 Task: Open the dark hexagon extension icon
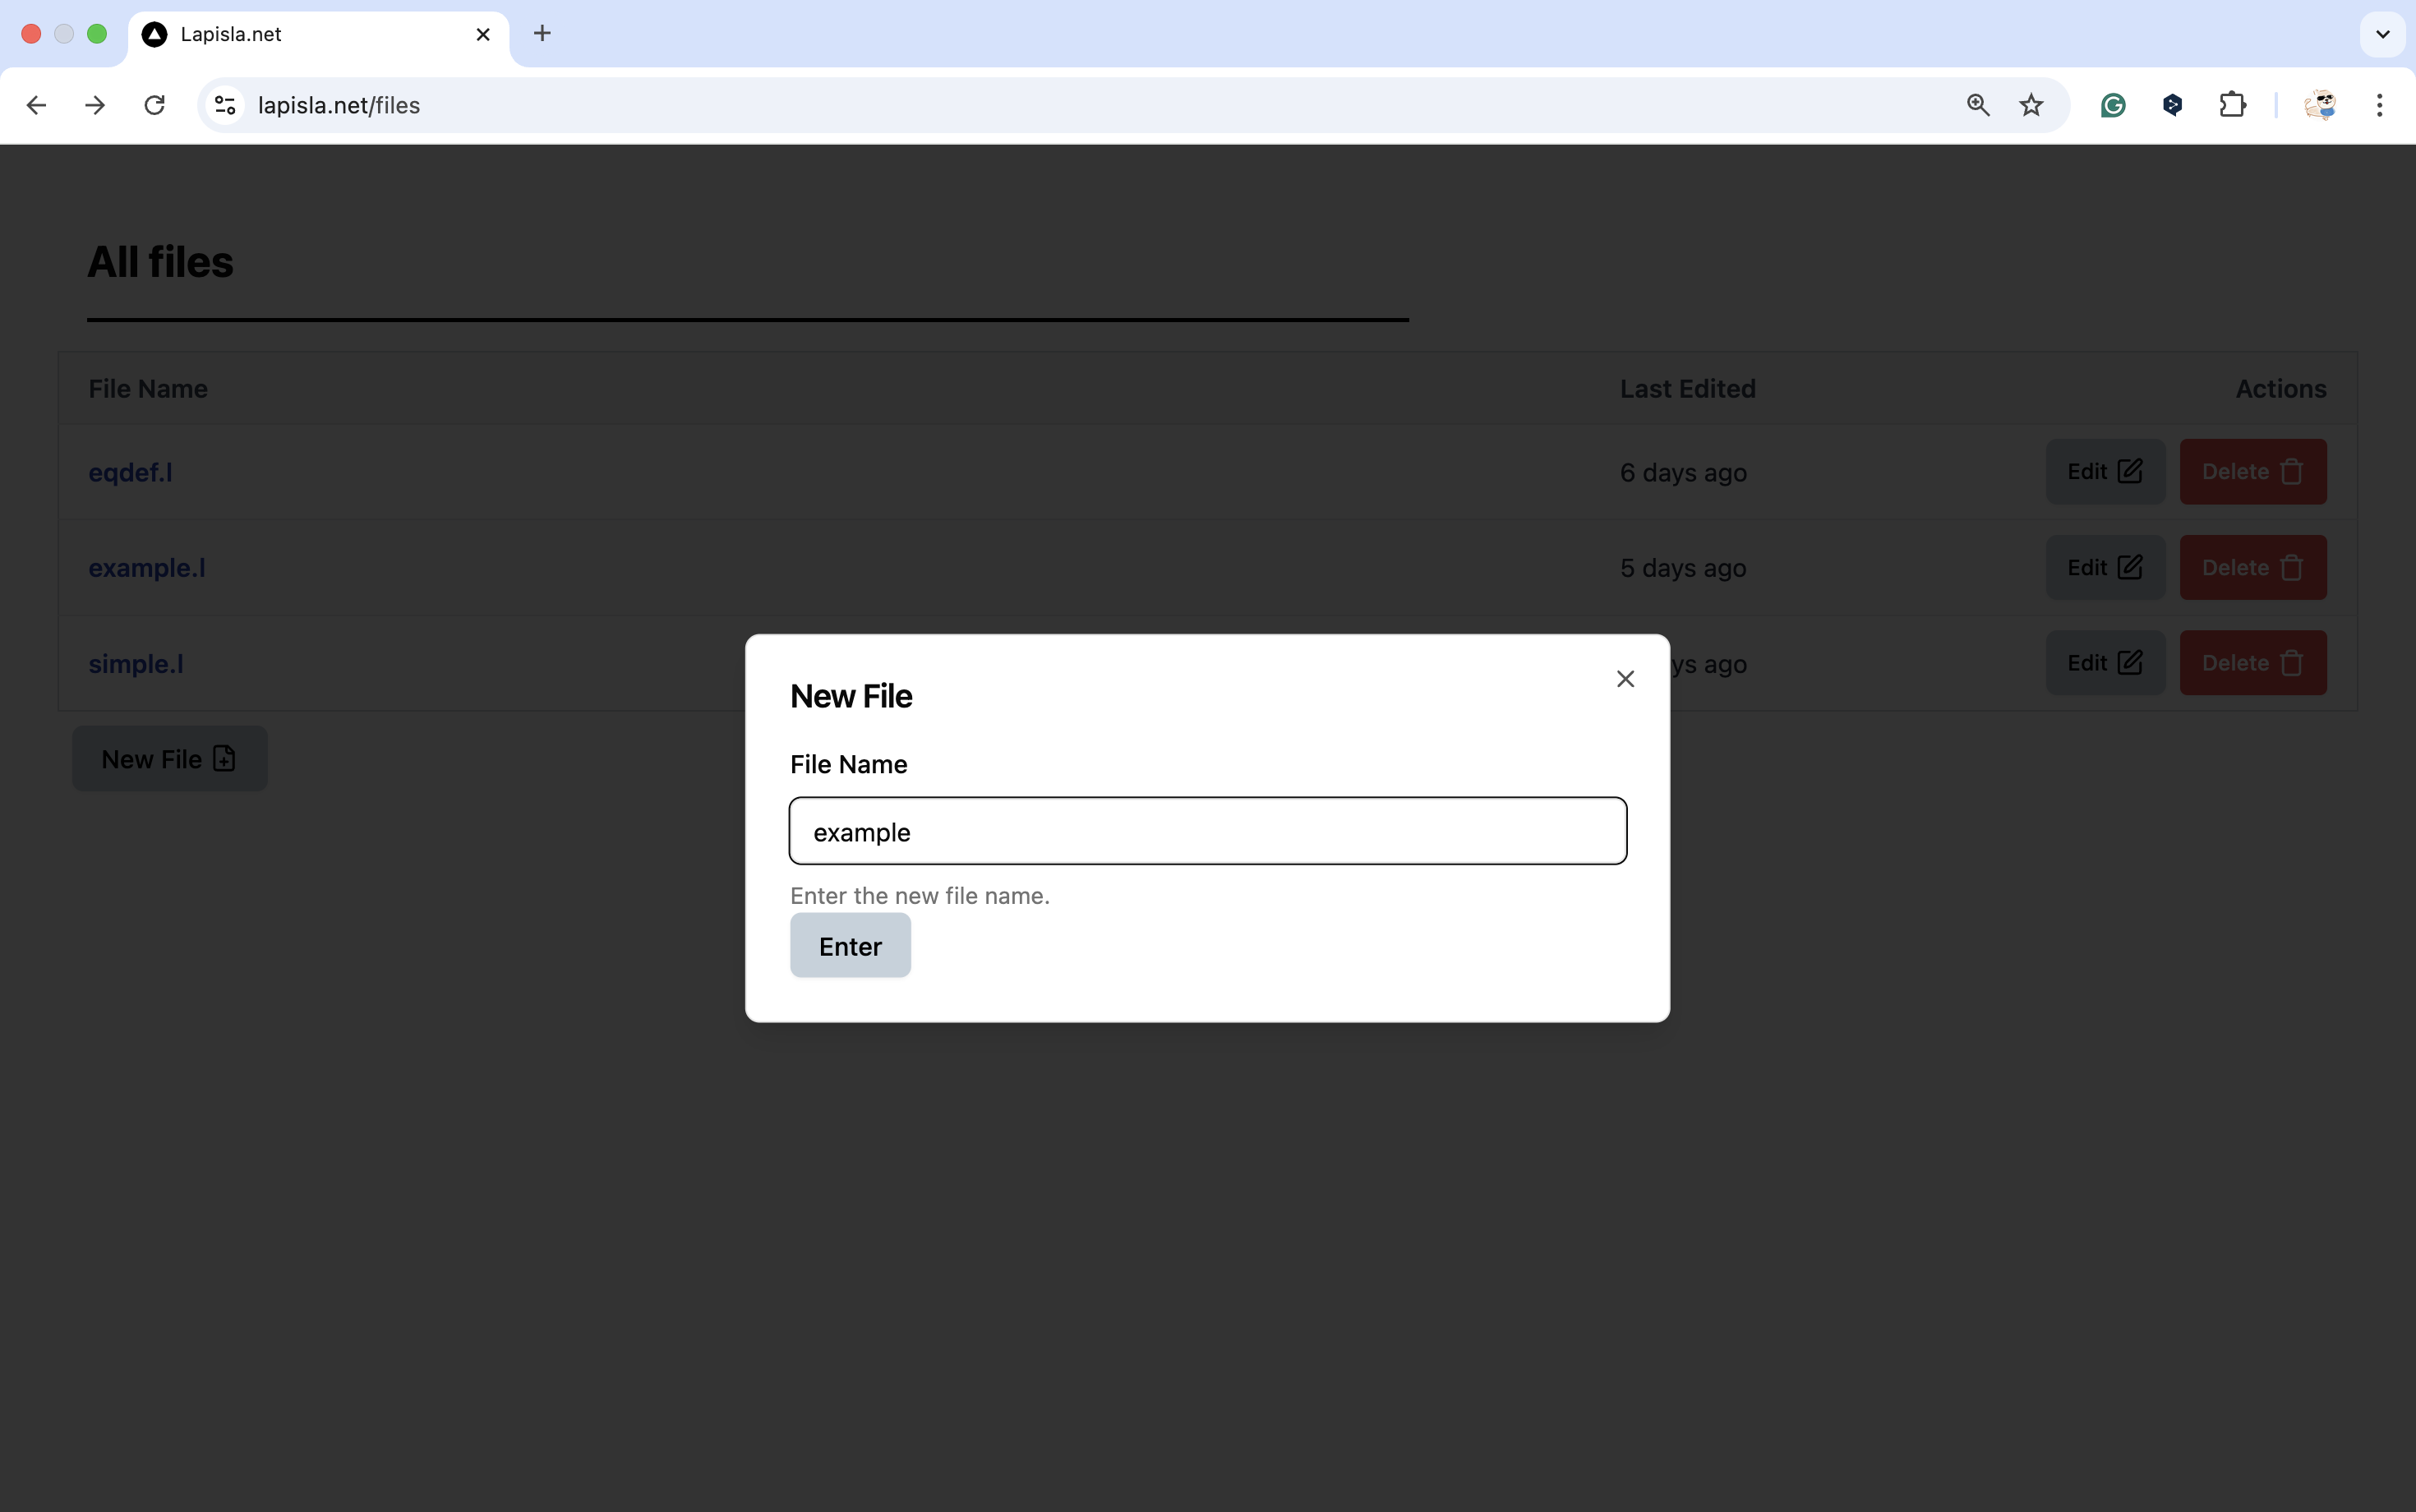2172,105
